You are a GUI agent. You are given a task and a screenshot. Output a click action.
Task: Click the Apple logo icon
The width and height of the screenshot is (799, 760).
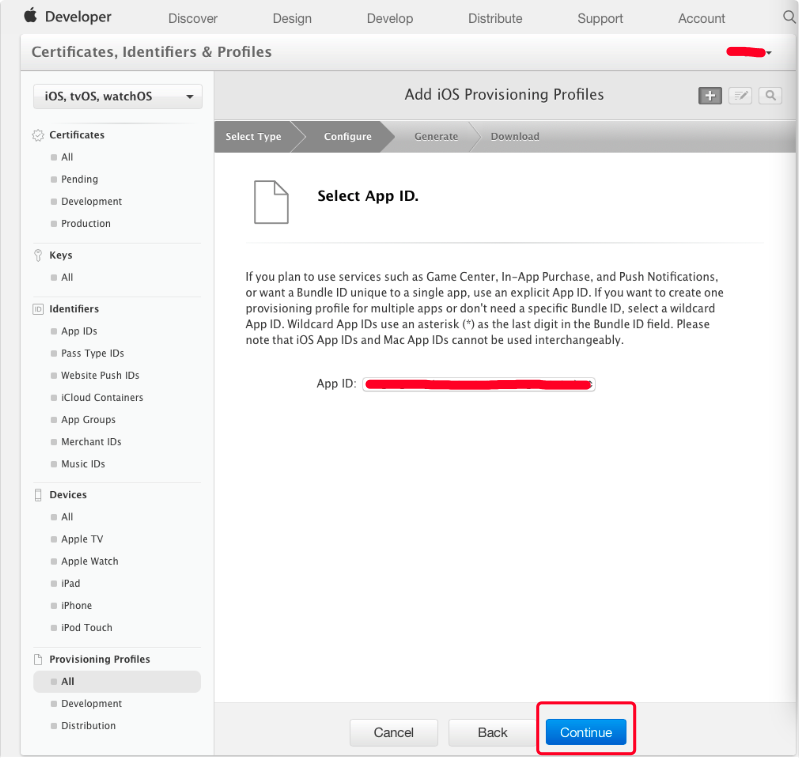point(31,15)
